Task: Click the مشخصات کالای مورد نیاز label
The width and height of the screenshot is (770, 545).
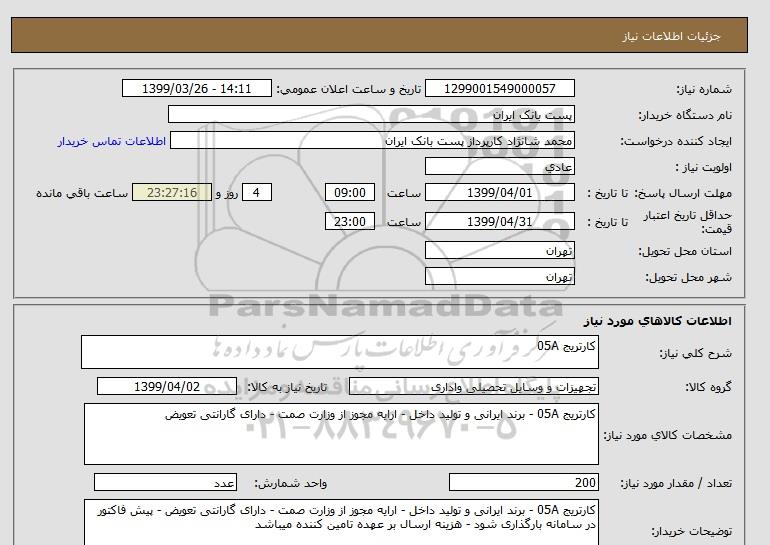Action: pyautogui.click(x=668, y=435)
